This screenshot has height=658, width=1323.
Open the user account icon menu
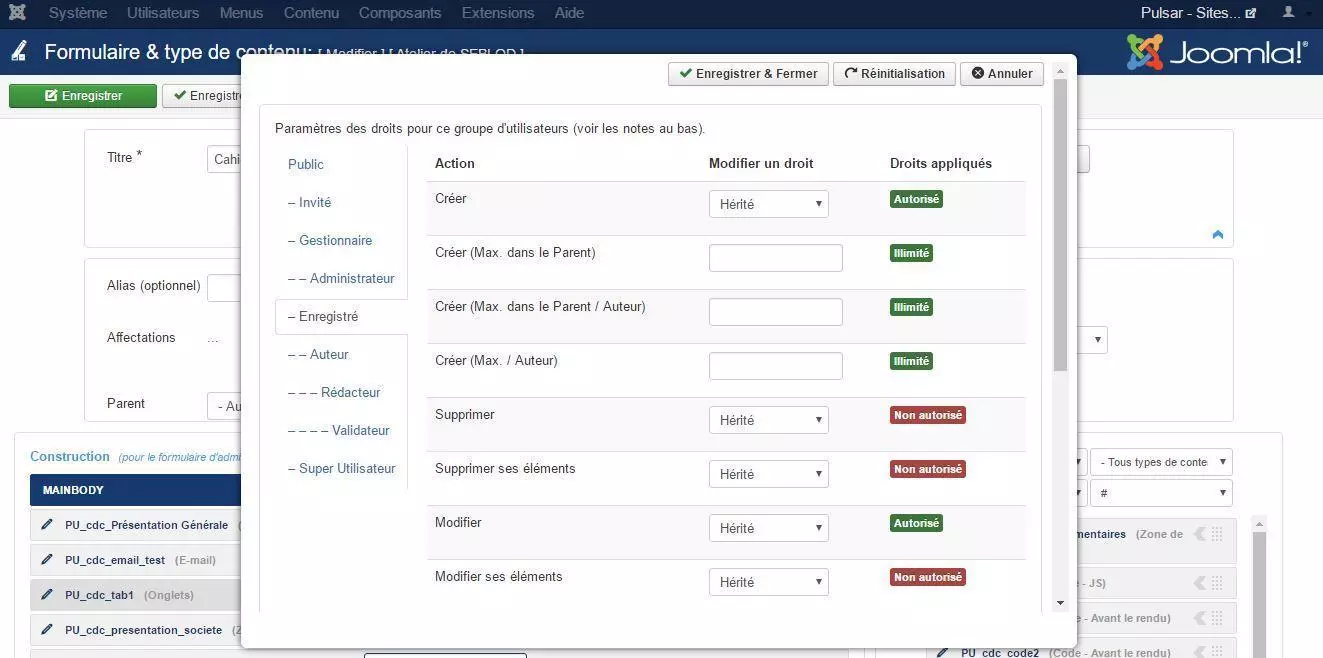1289,13
